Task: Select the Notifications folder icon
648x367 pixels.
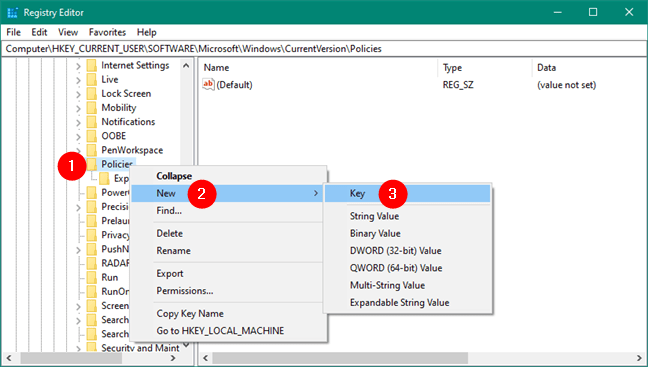Action: coord(92,122)
